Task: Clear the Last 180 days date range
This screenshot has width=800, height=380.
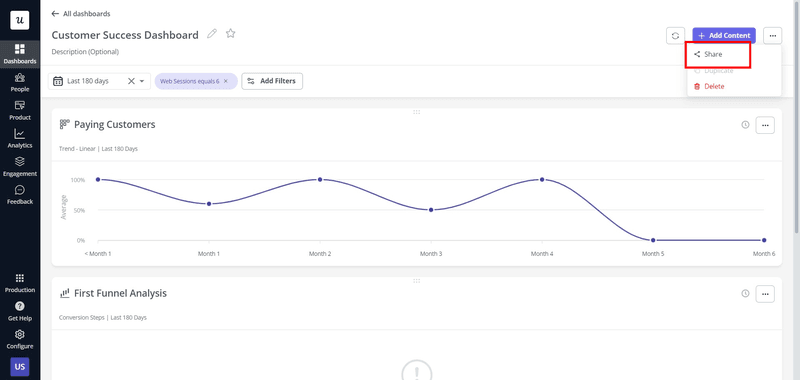Action: coord(131,81)
